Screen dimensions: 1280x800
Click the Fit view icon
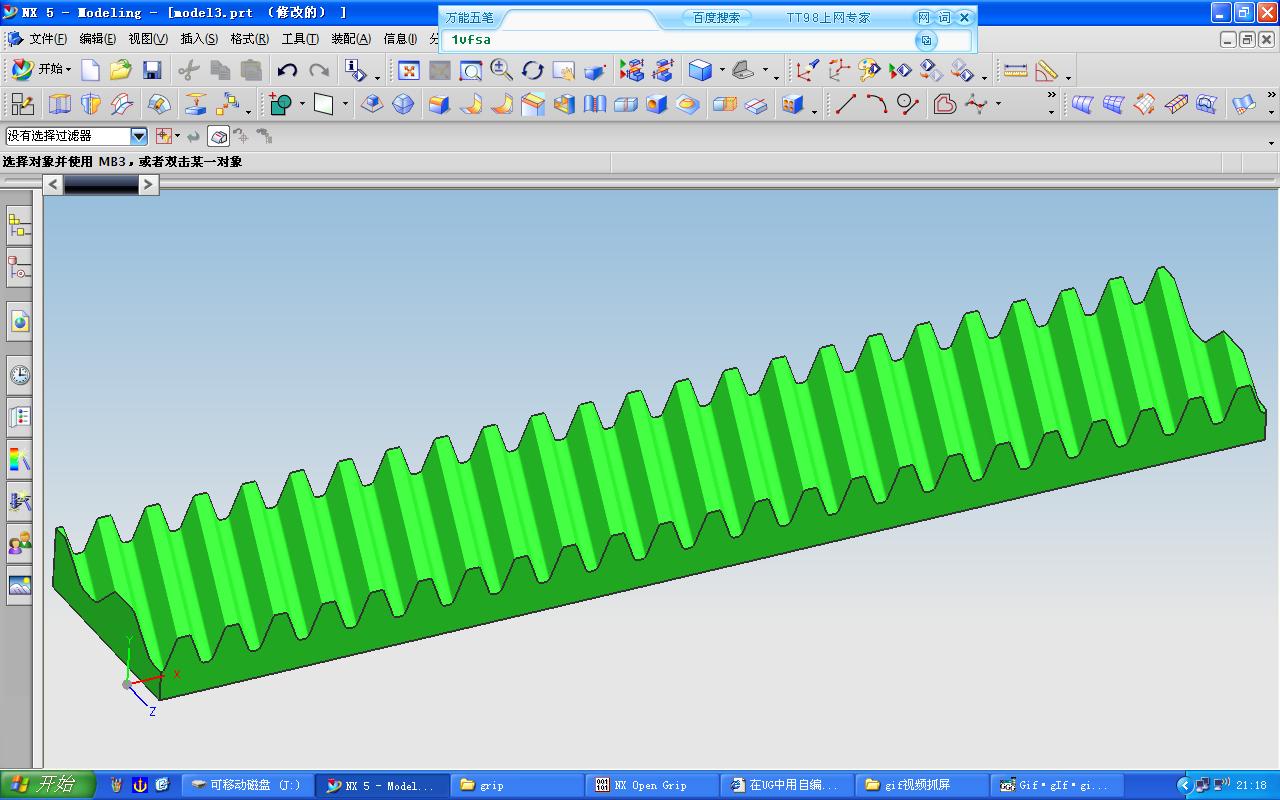[409, 70]
